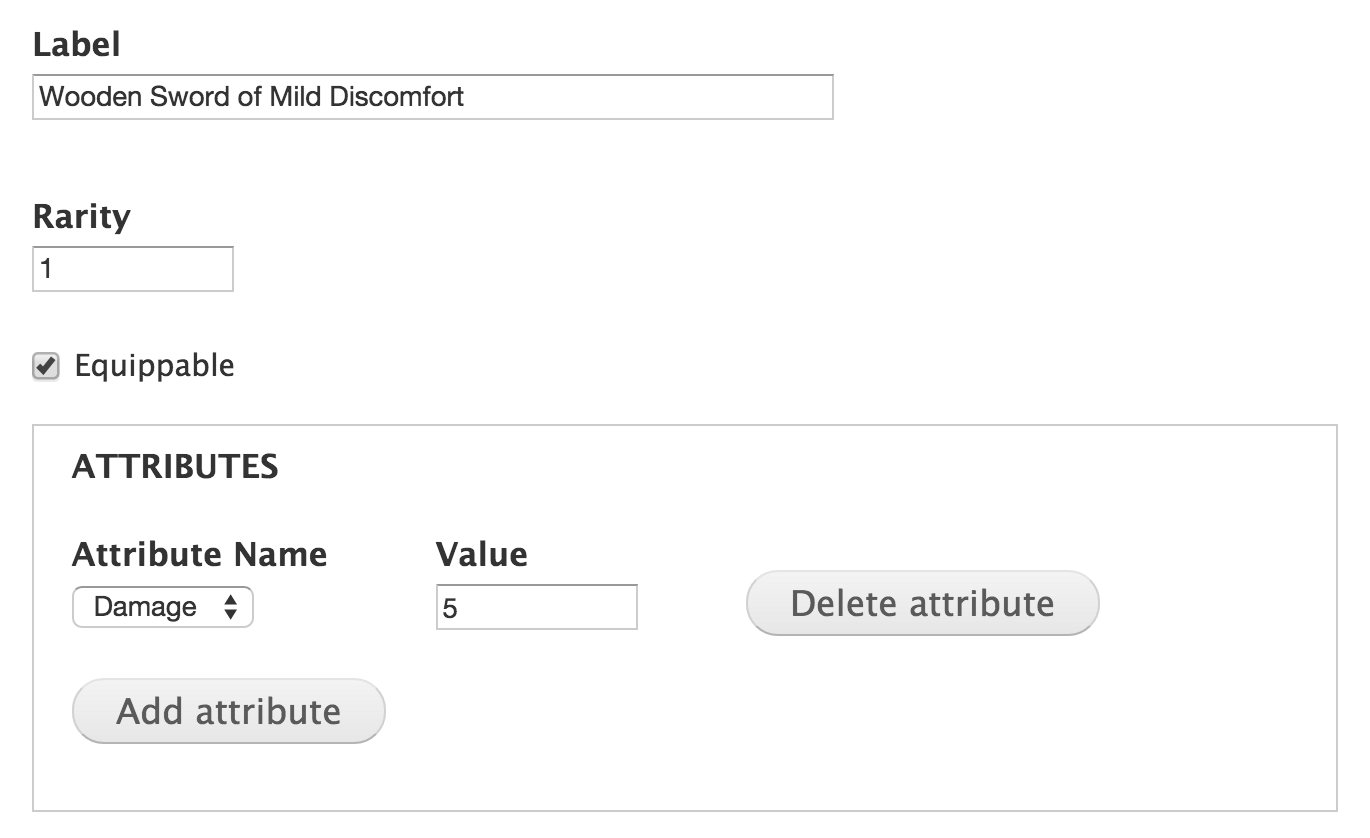Image resolution: width=1370 pixels, height=838 pixels.
Task: Click the Label heading text
Action: click(x=76, y=44)
